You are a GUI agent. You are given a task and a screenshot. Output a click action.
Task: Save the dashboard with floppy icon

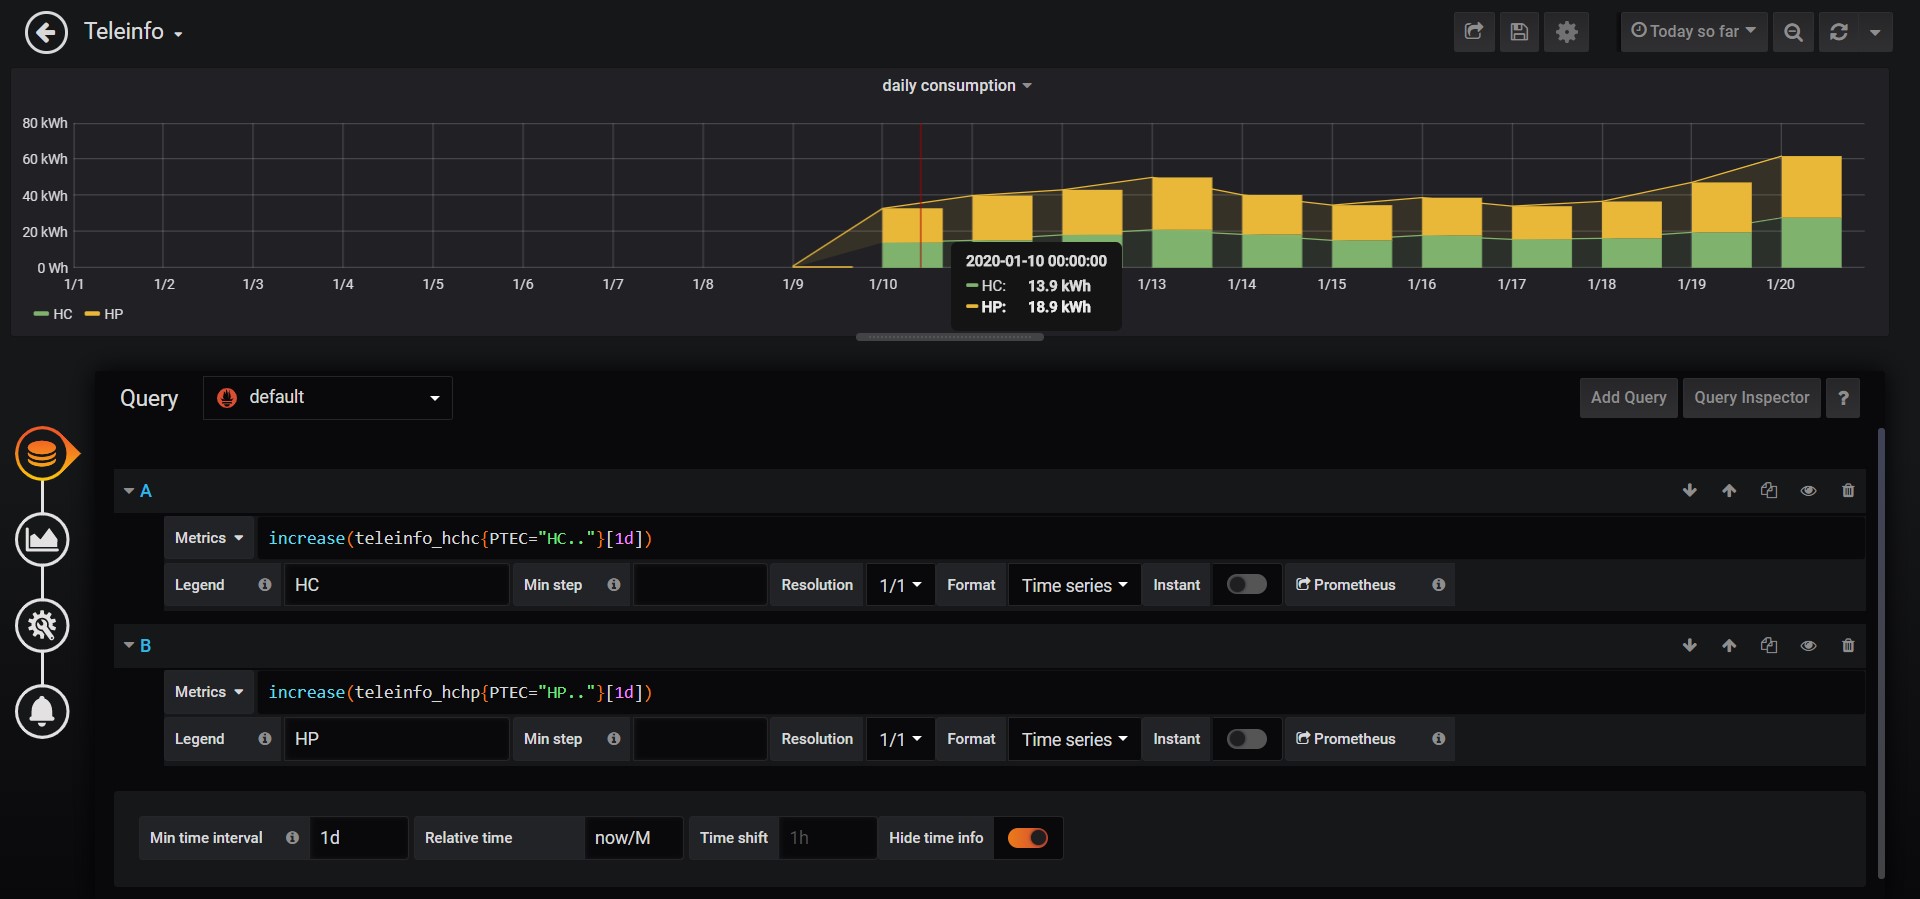1519,32
